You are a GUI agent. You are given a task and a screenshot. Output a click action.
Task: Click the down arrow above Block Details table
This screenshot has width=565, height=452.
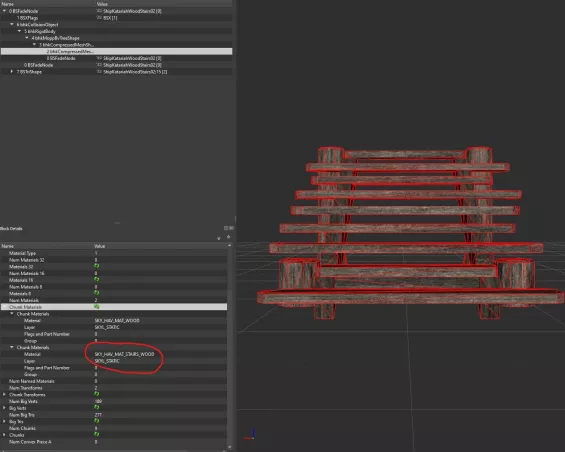pos(219,238)
